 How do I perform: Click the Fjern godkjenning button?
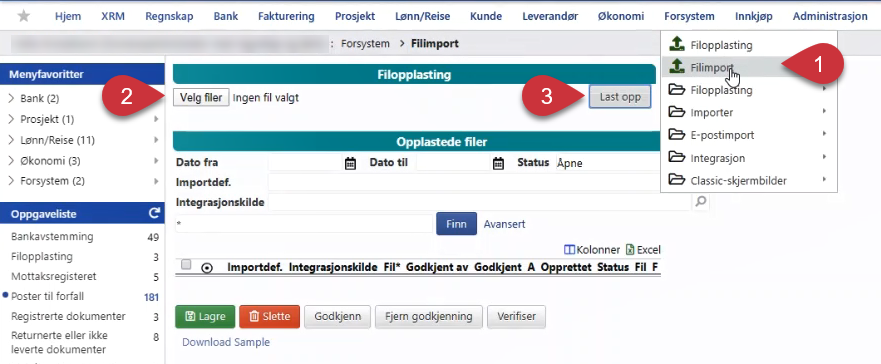428,317
